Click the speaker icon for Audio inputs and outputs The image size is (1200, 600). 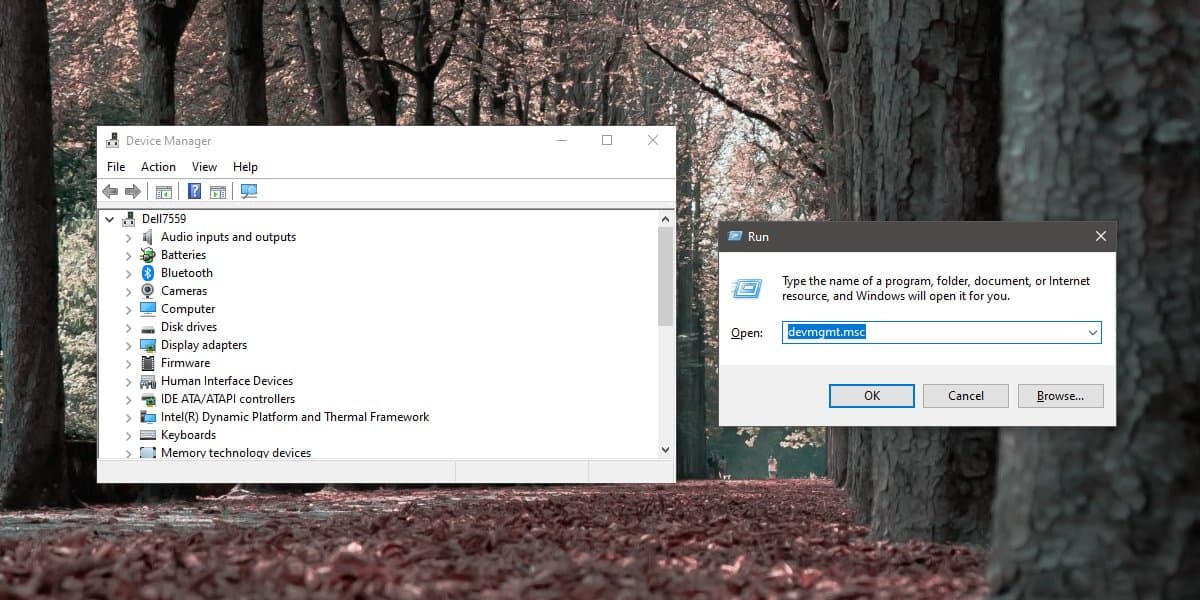[148, 237]
